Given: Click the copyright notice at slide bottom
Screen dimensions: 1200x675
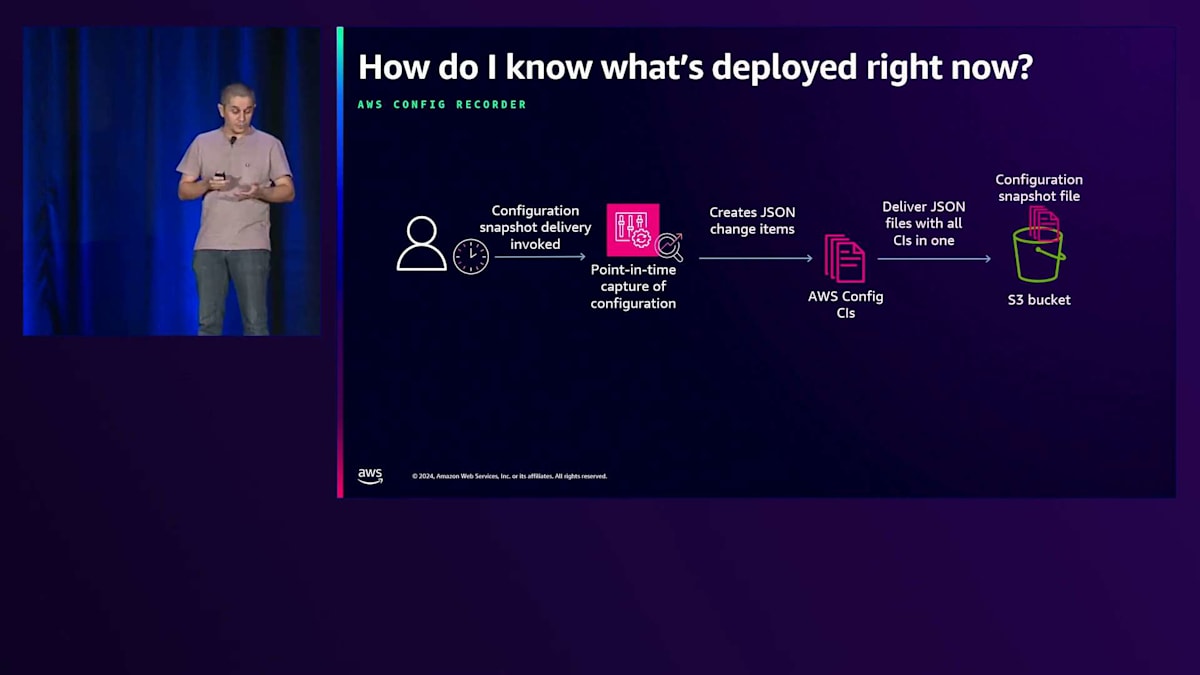Looking at the screenshot, I should [509, 476].
